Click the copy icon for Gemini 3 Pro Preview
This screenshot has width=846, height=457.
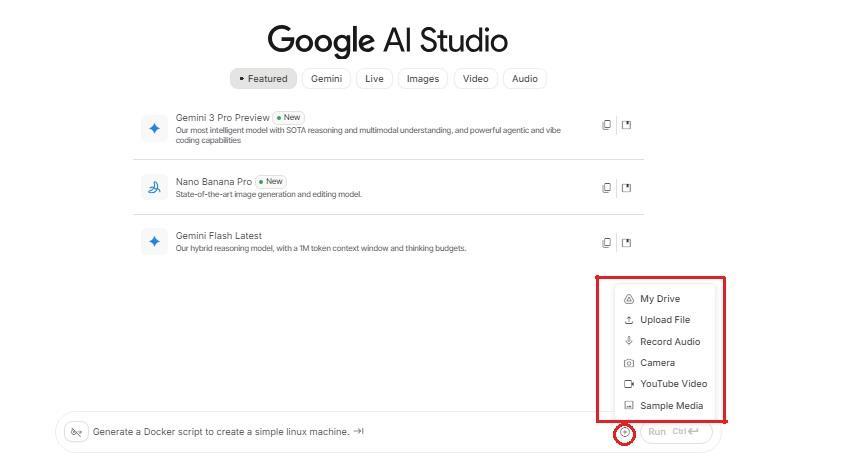pyautogui.click(x=606, y=125)
